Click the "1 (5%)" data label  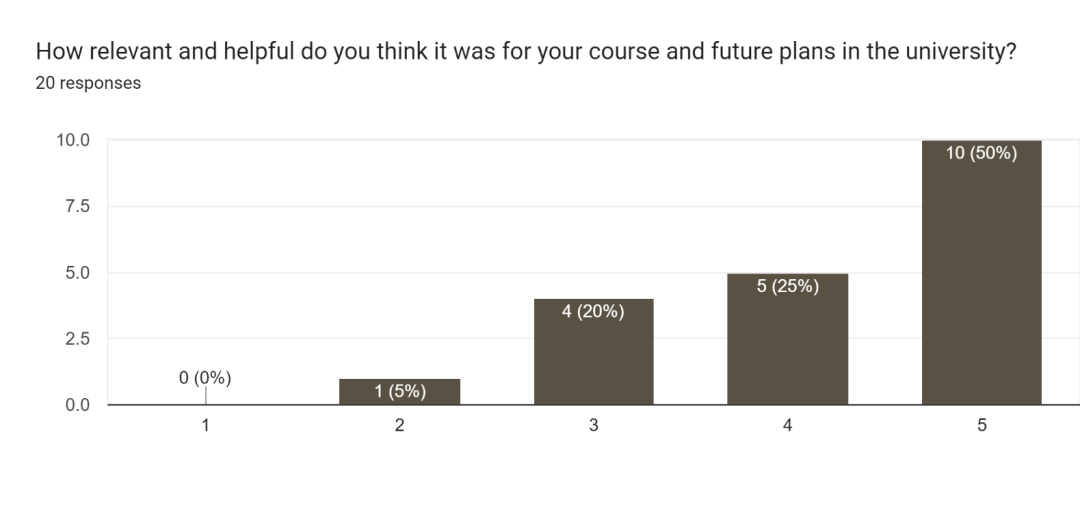coord(399,391)
